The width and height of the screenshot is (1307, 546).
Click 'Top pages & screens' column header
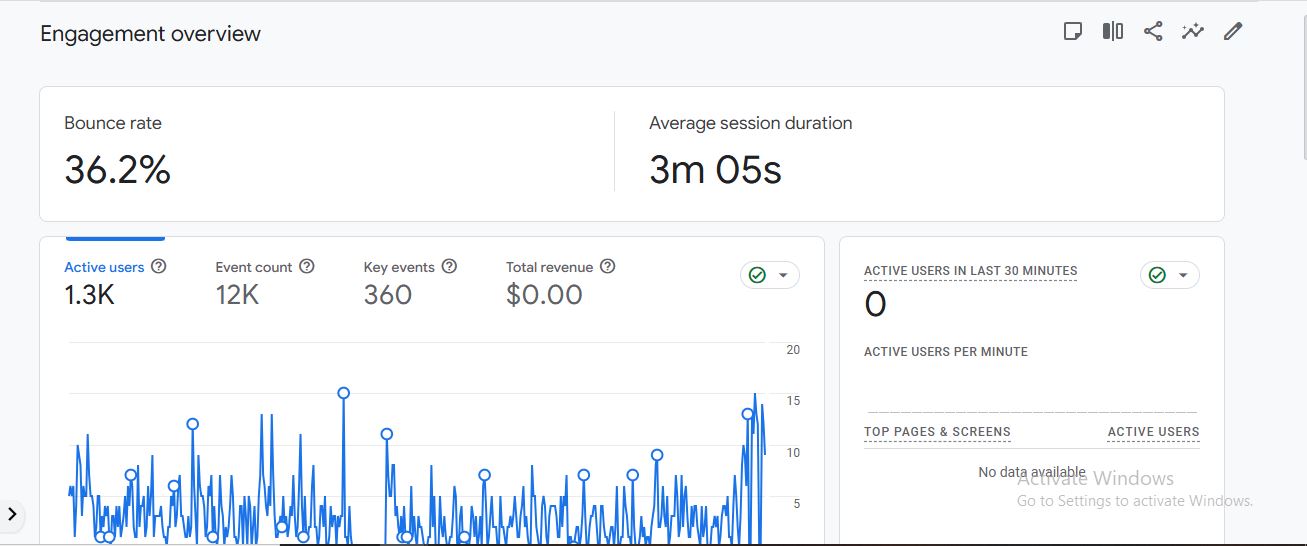(x=937, y=432)
